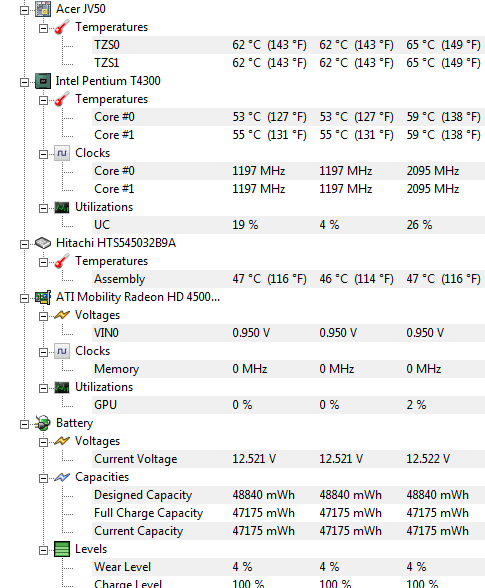Click the Capacities icon under Battery

pyautogui.click(x=62, y=477)
